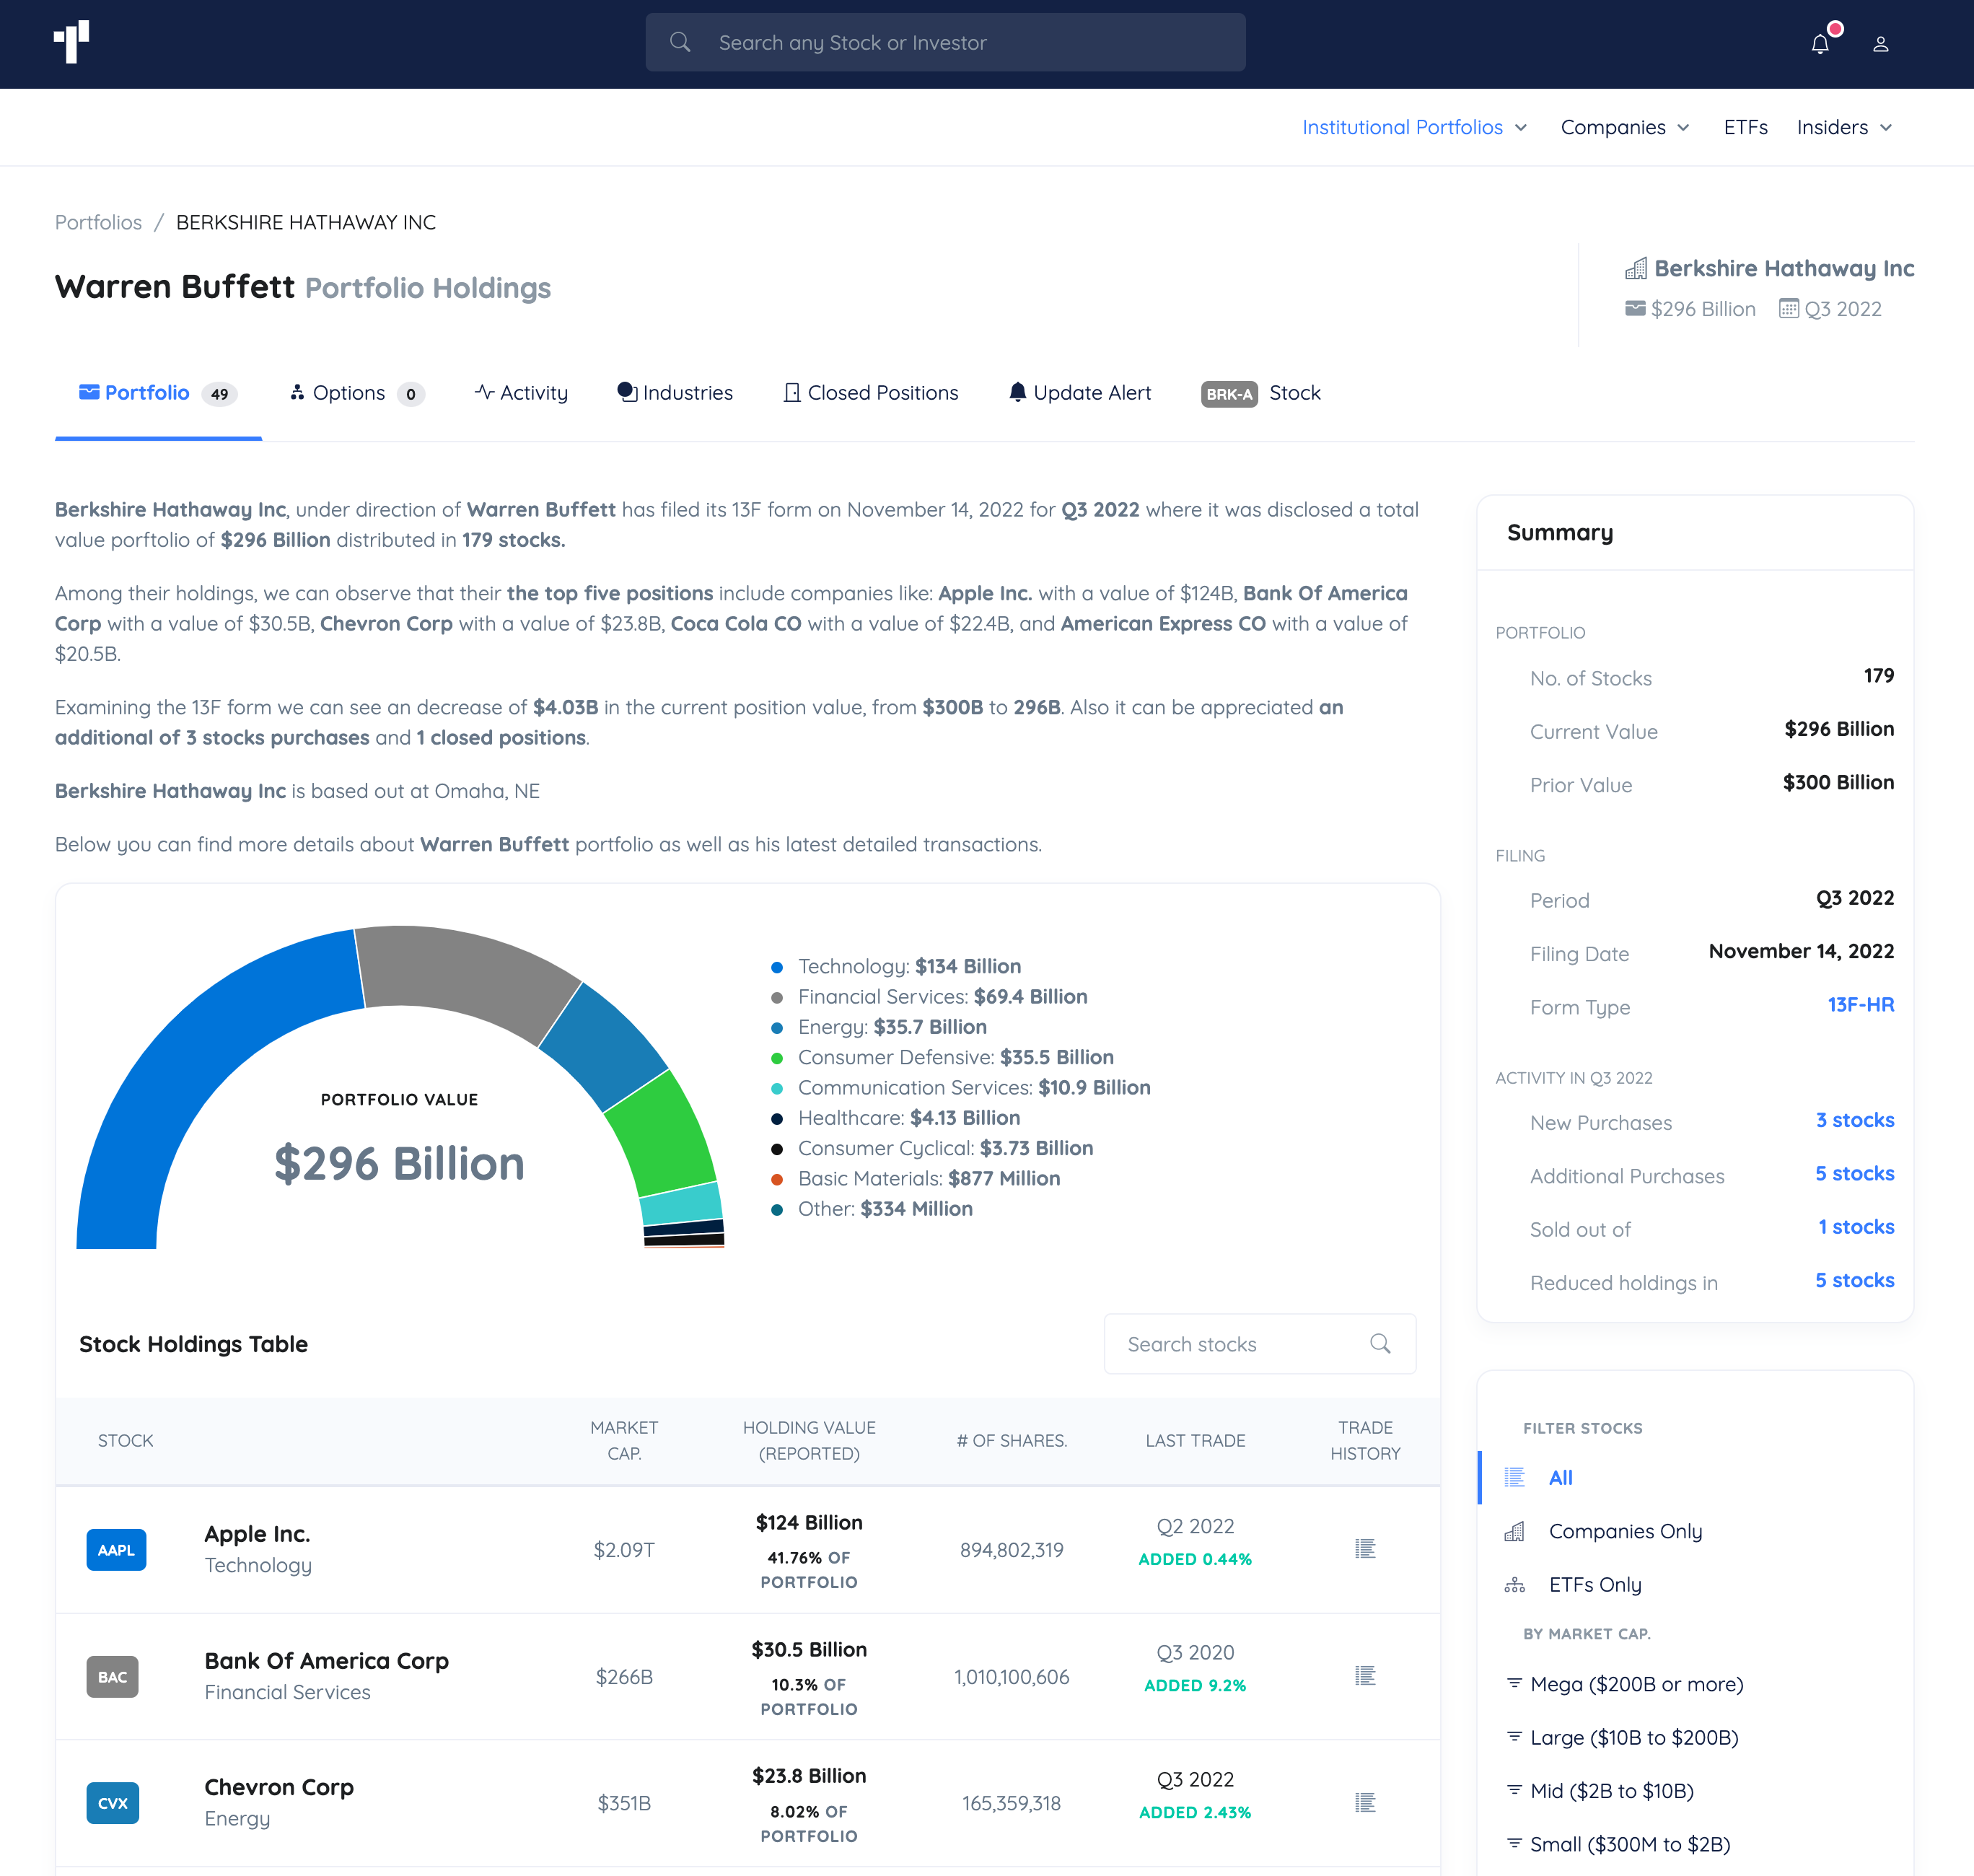This screenshot has width=1974, height=1876.
Task: Click the search magnifier icon in the header
Action: click(x=680, y=42)
